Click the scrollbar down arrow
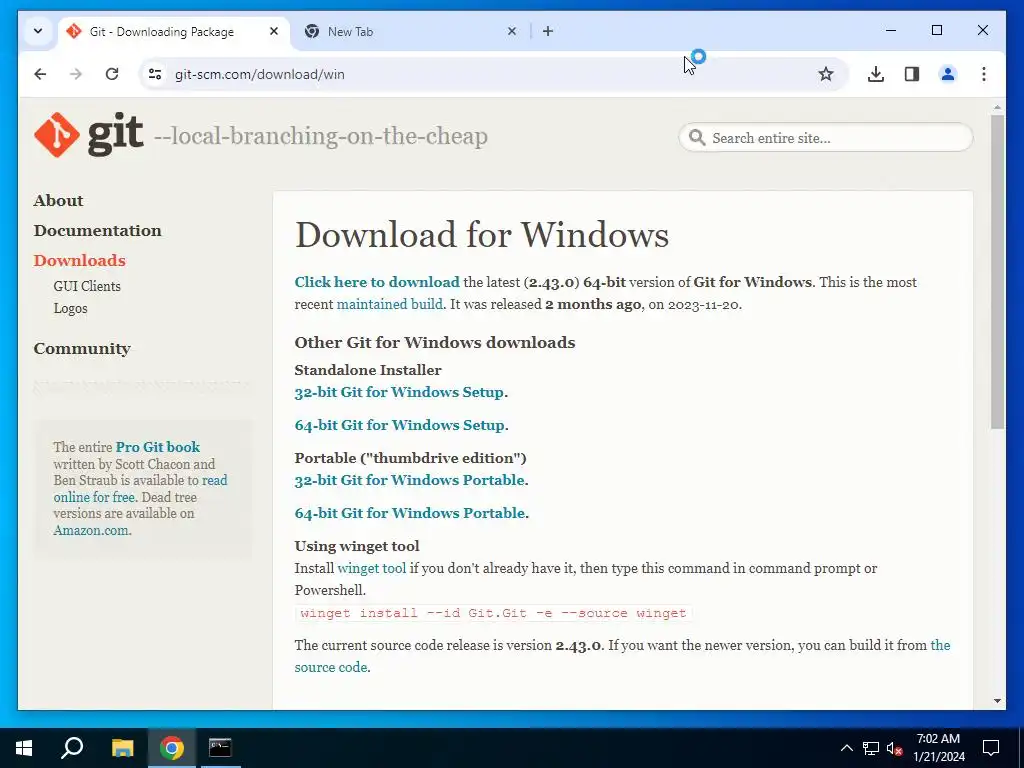This screenshot has width=1024, height=768. coord(997,701)
